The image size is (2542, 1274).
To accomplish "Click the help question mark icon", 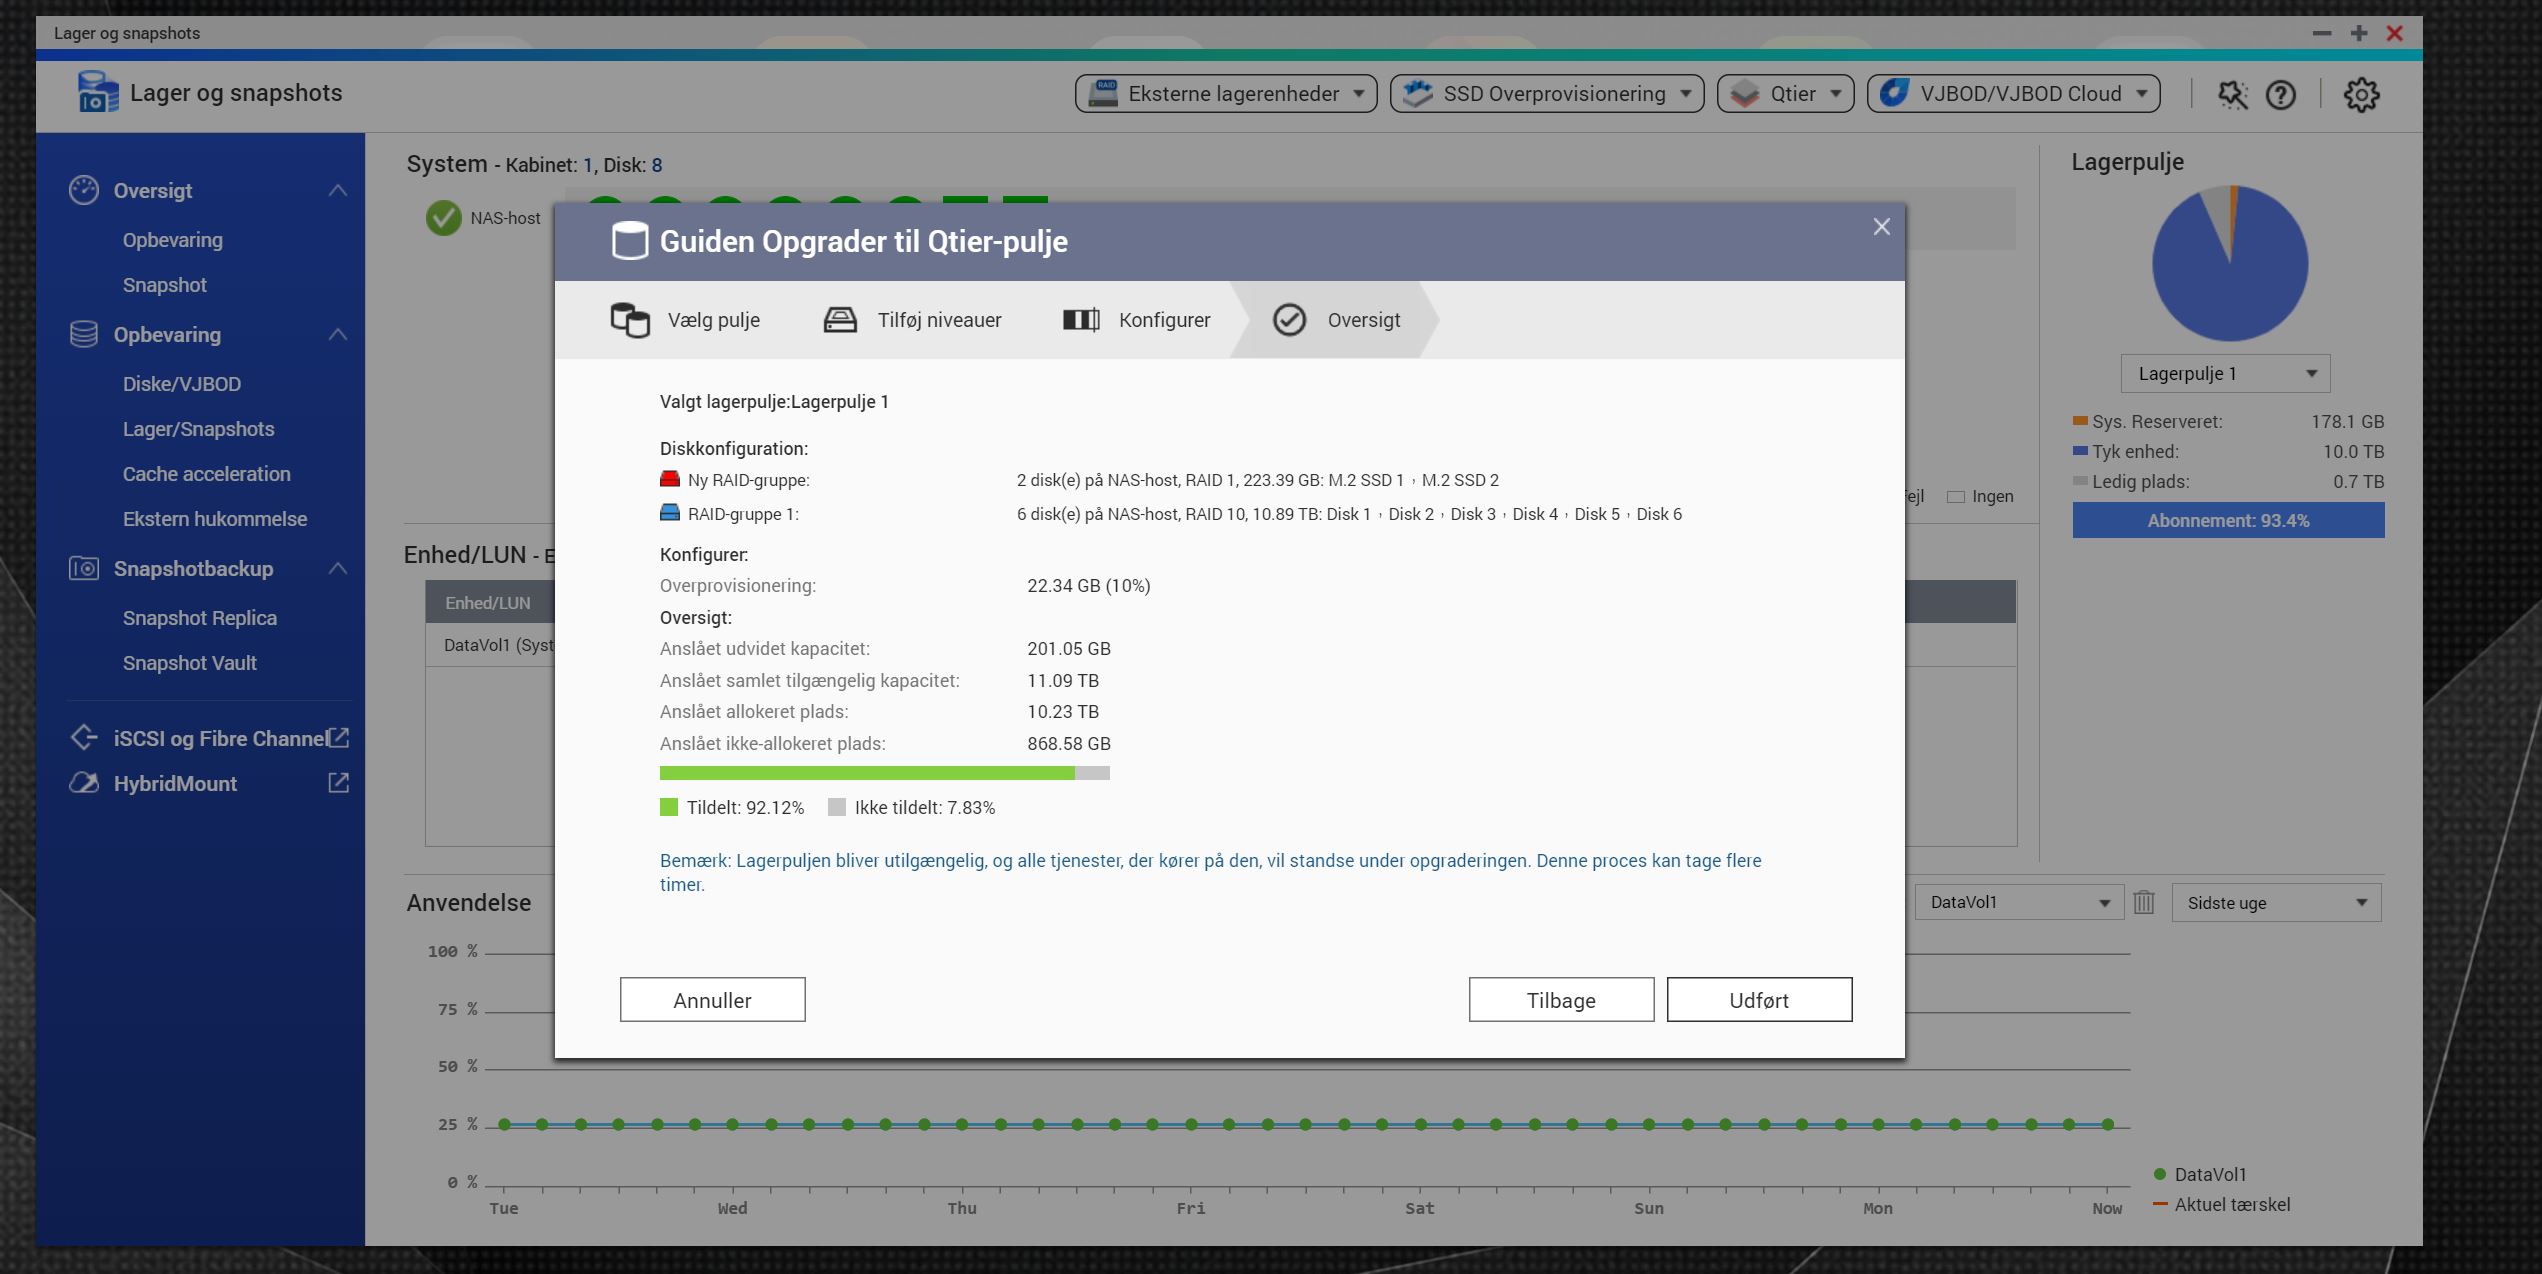I will tap(2281, 95).
